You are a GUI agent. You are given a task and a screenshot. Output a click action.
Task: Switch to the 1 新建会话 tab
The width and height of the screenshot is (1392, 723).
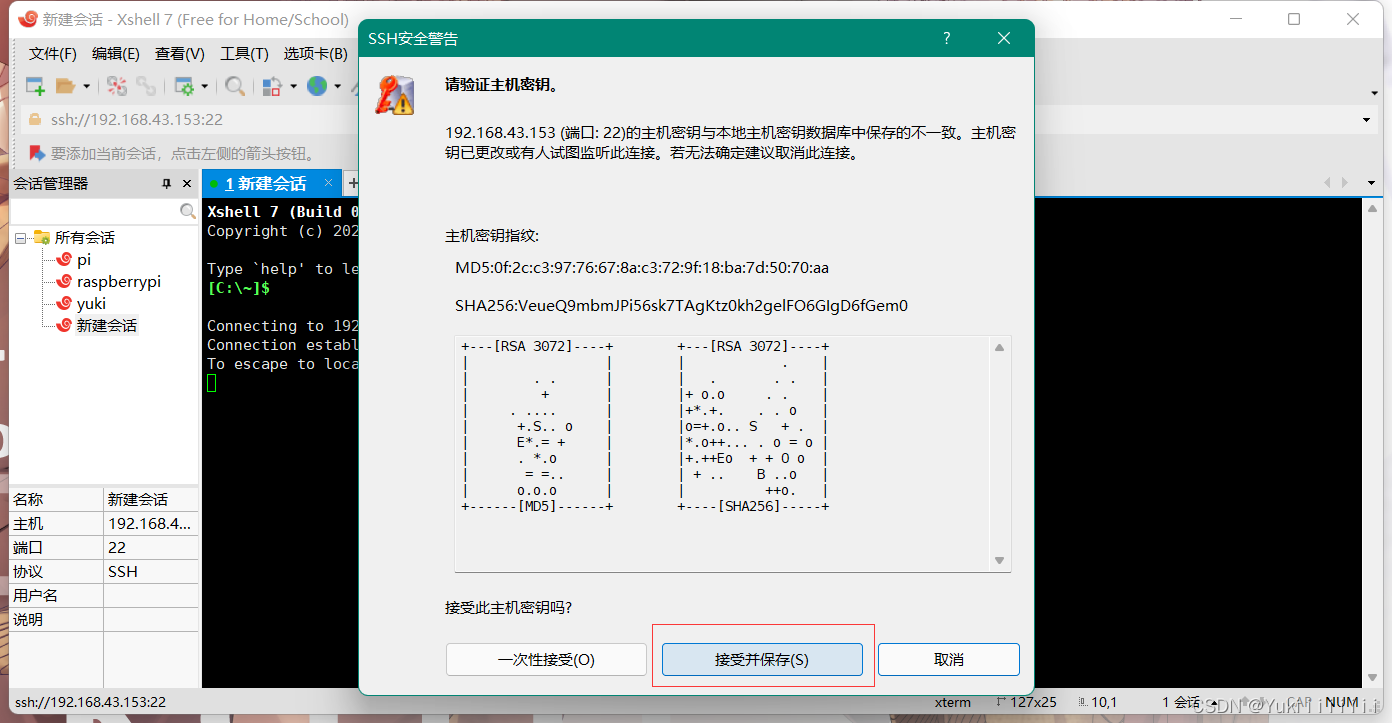pos(265,184)
